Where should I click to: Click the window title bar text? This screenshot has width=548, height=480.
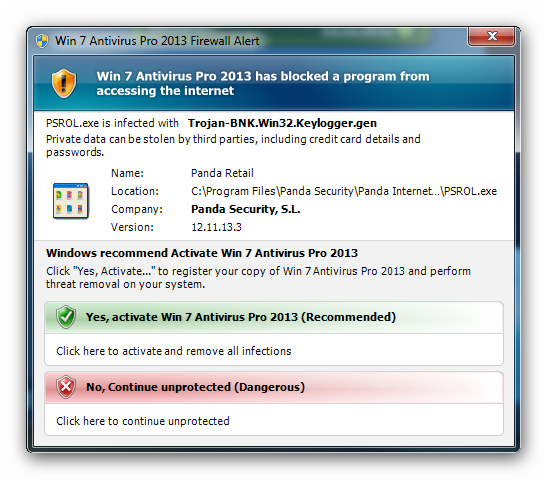[157, 41]
